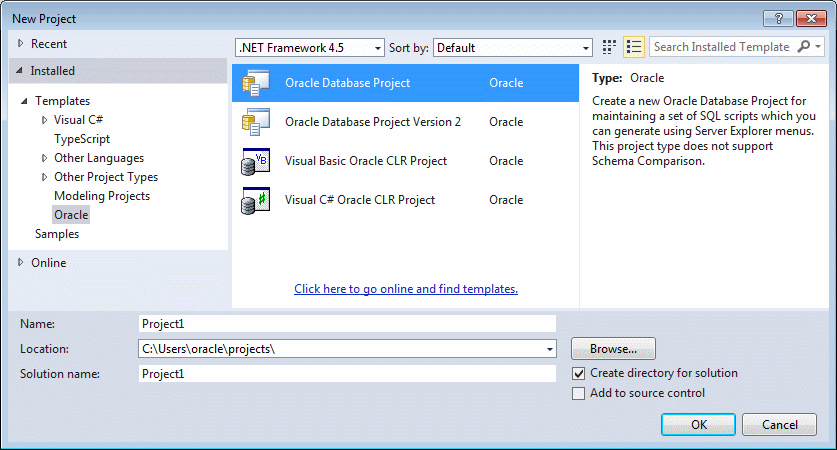Viewport: 837px width, 450px height.
Task: Open the dialog help question mark button
Action: pyautogui.click(x=778, y=19)
